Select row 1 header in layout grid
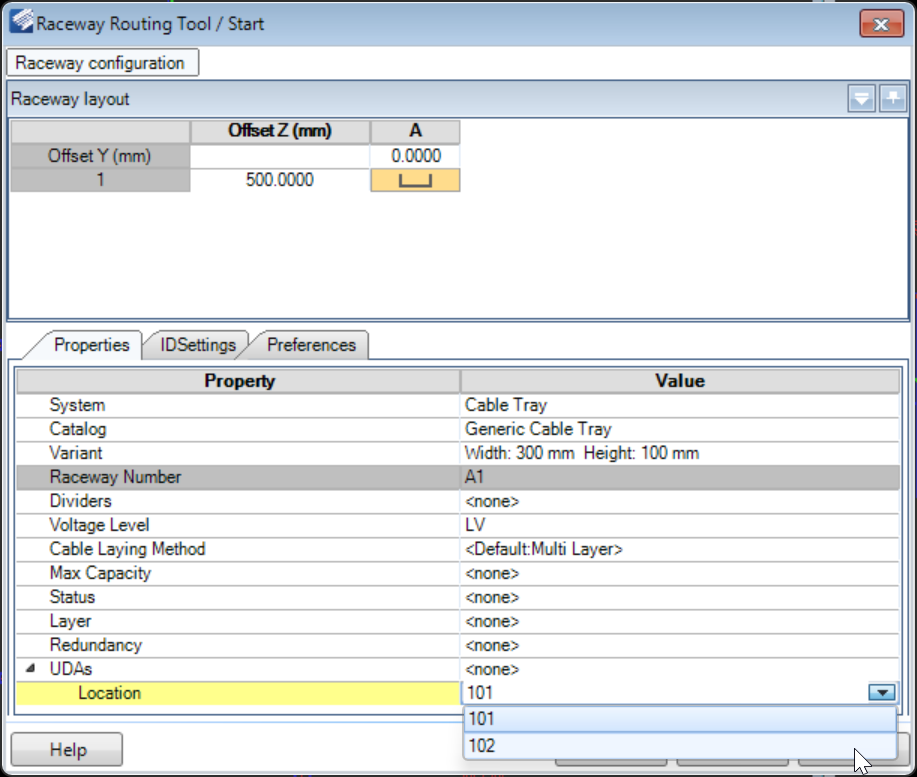 [x=100, y=180]
